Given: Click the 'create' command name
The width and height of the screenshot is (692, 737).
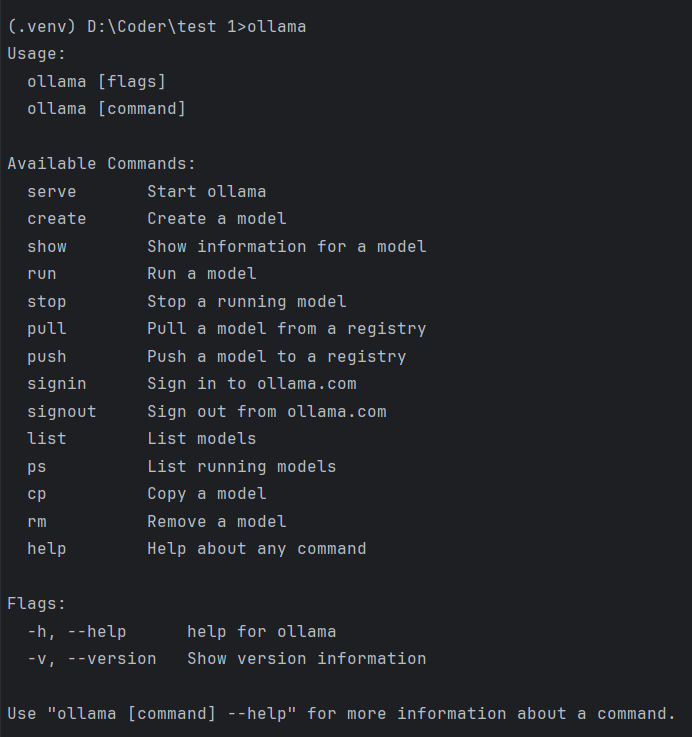Looking at the screenshot, I should coord(56,219).
